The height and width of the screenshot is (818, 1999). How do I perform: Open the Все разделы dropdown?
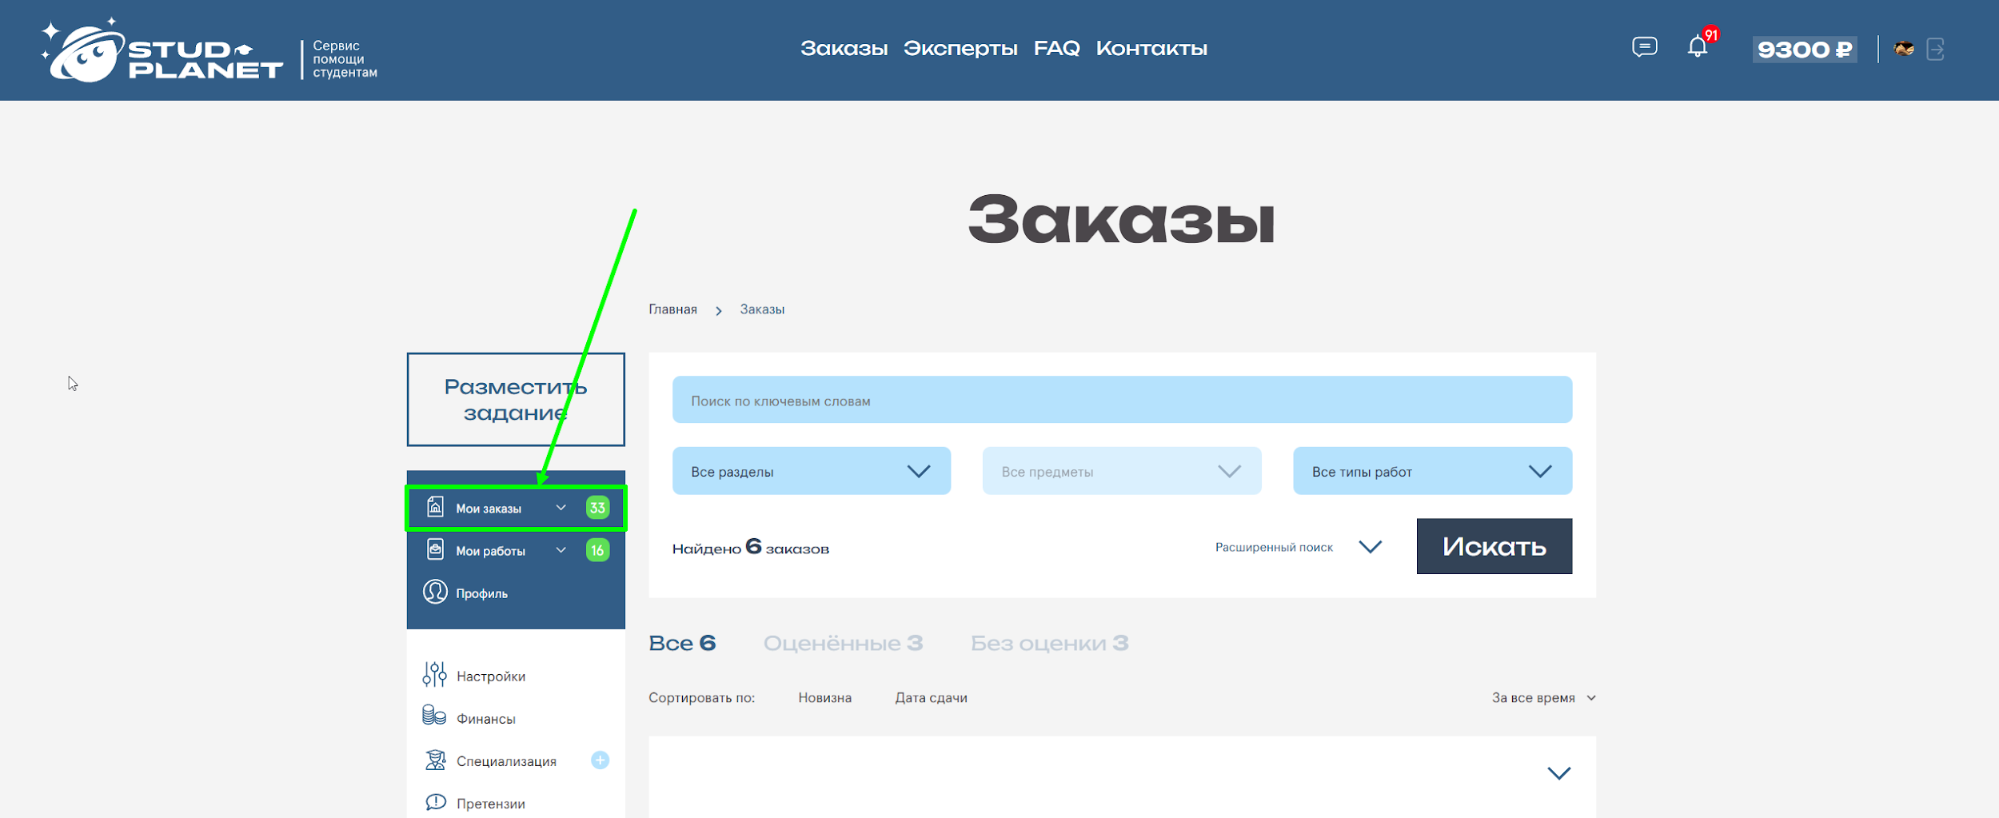click(810, 471)
